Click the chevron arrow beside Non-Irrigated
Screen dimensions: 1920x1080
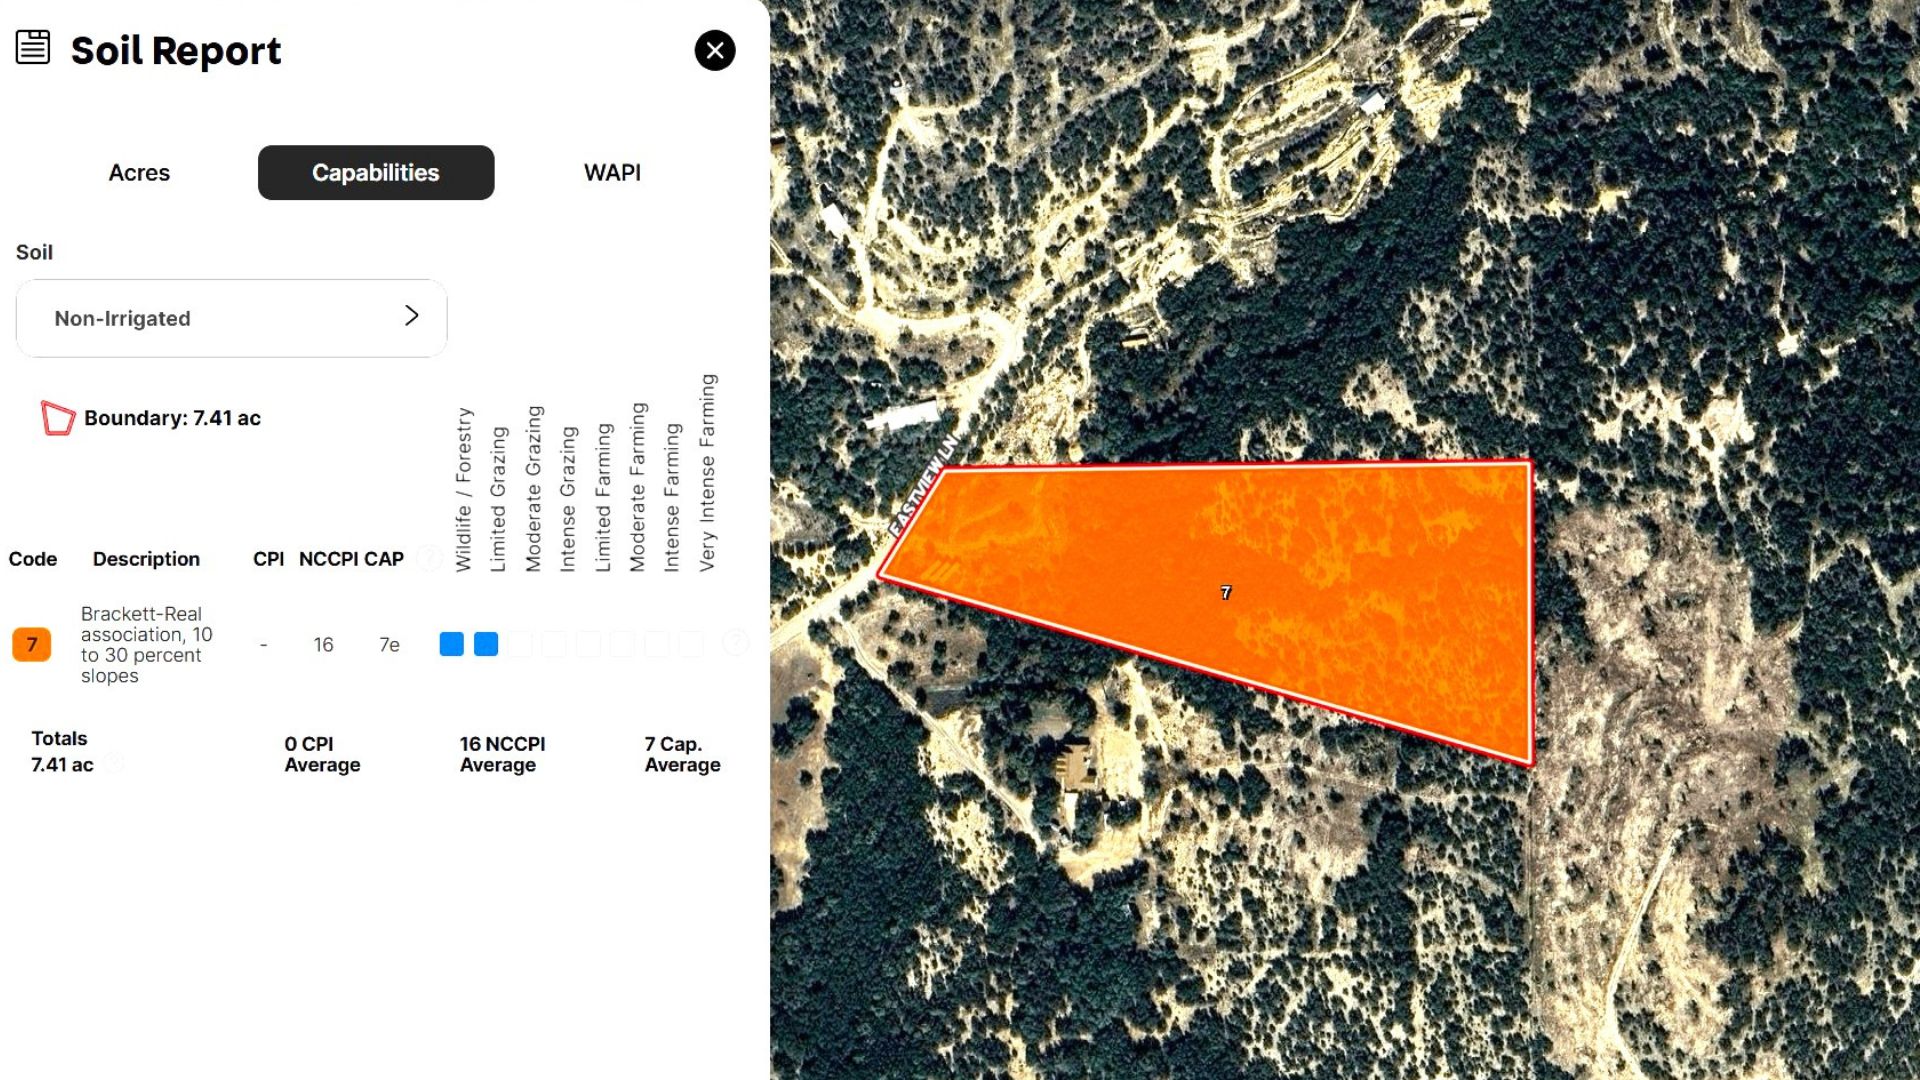click(x=411, y=316)
